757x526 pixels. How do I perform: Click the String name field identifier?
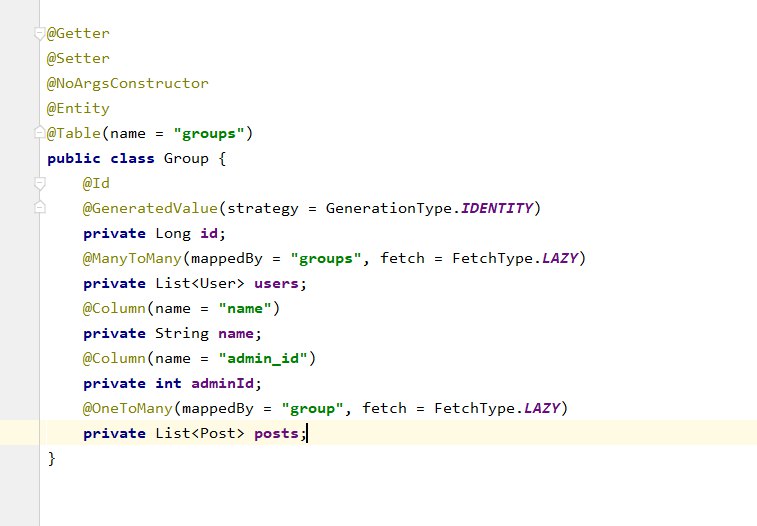236,333
